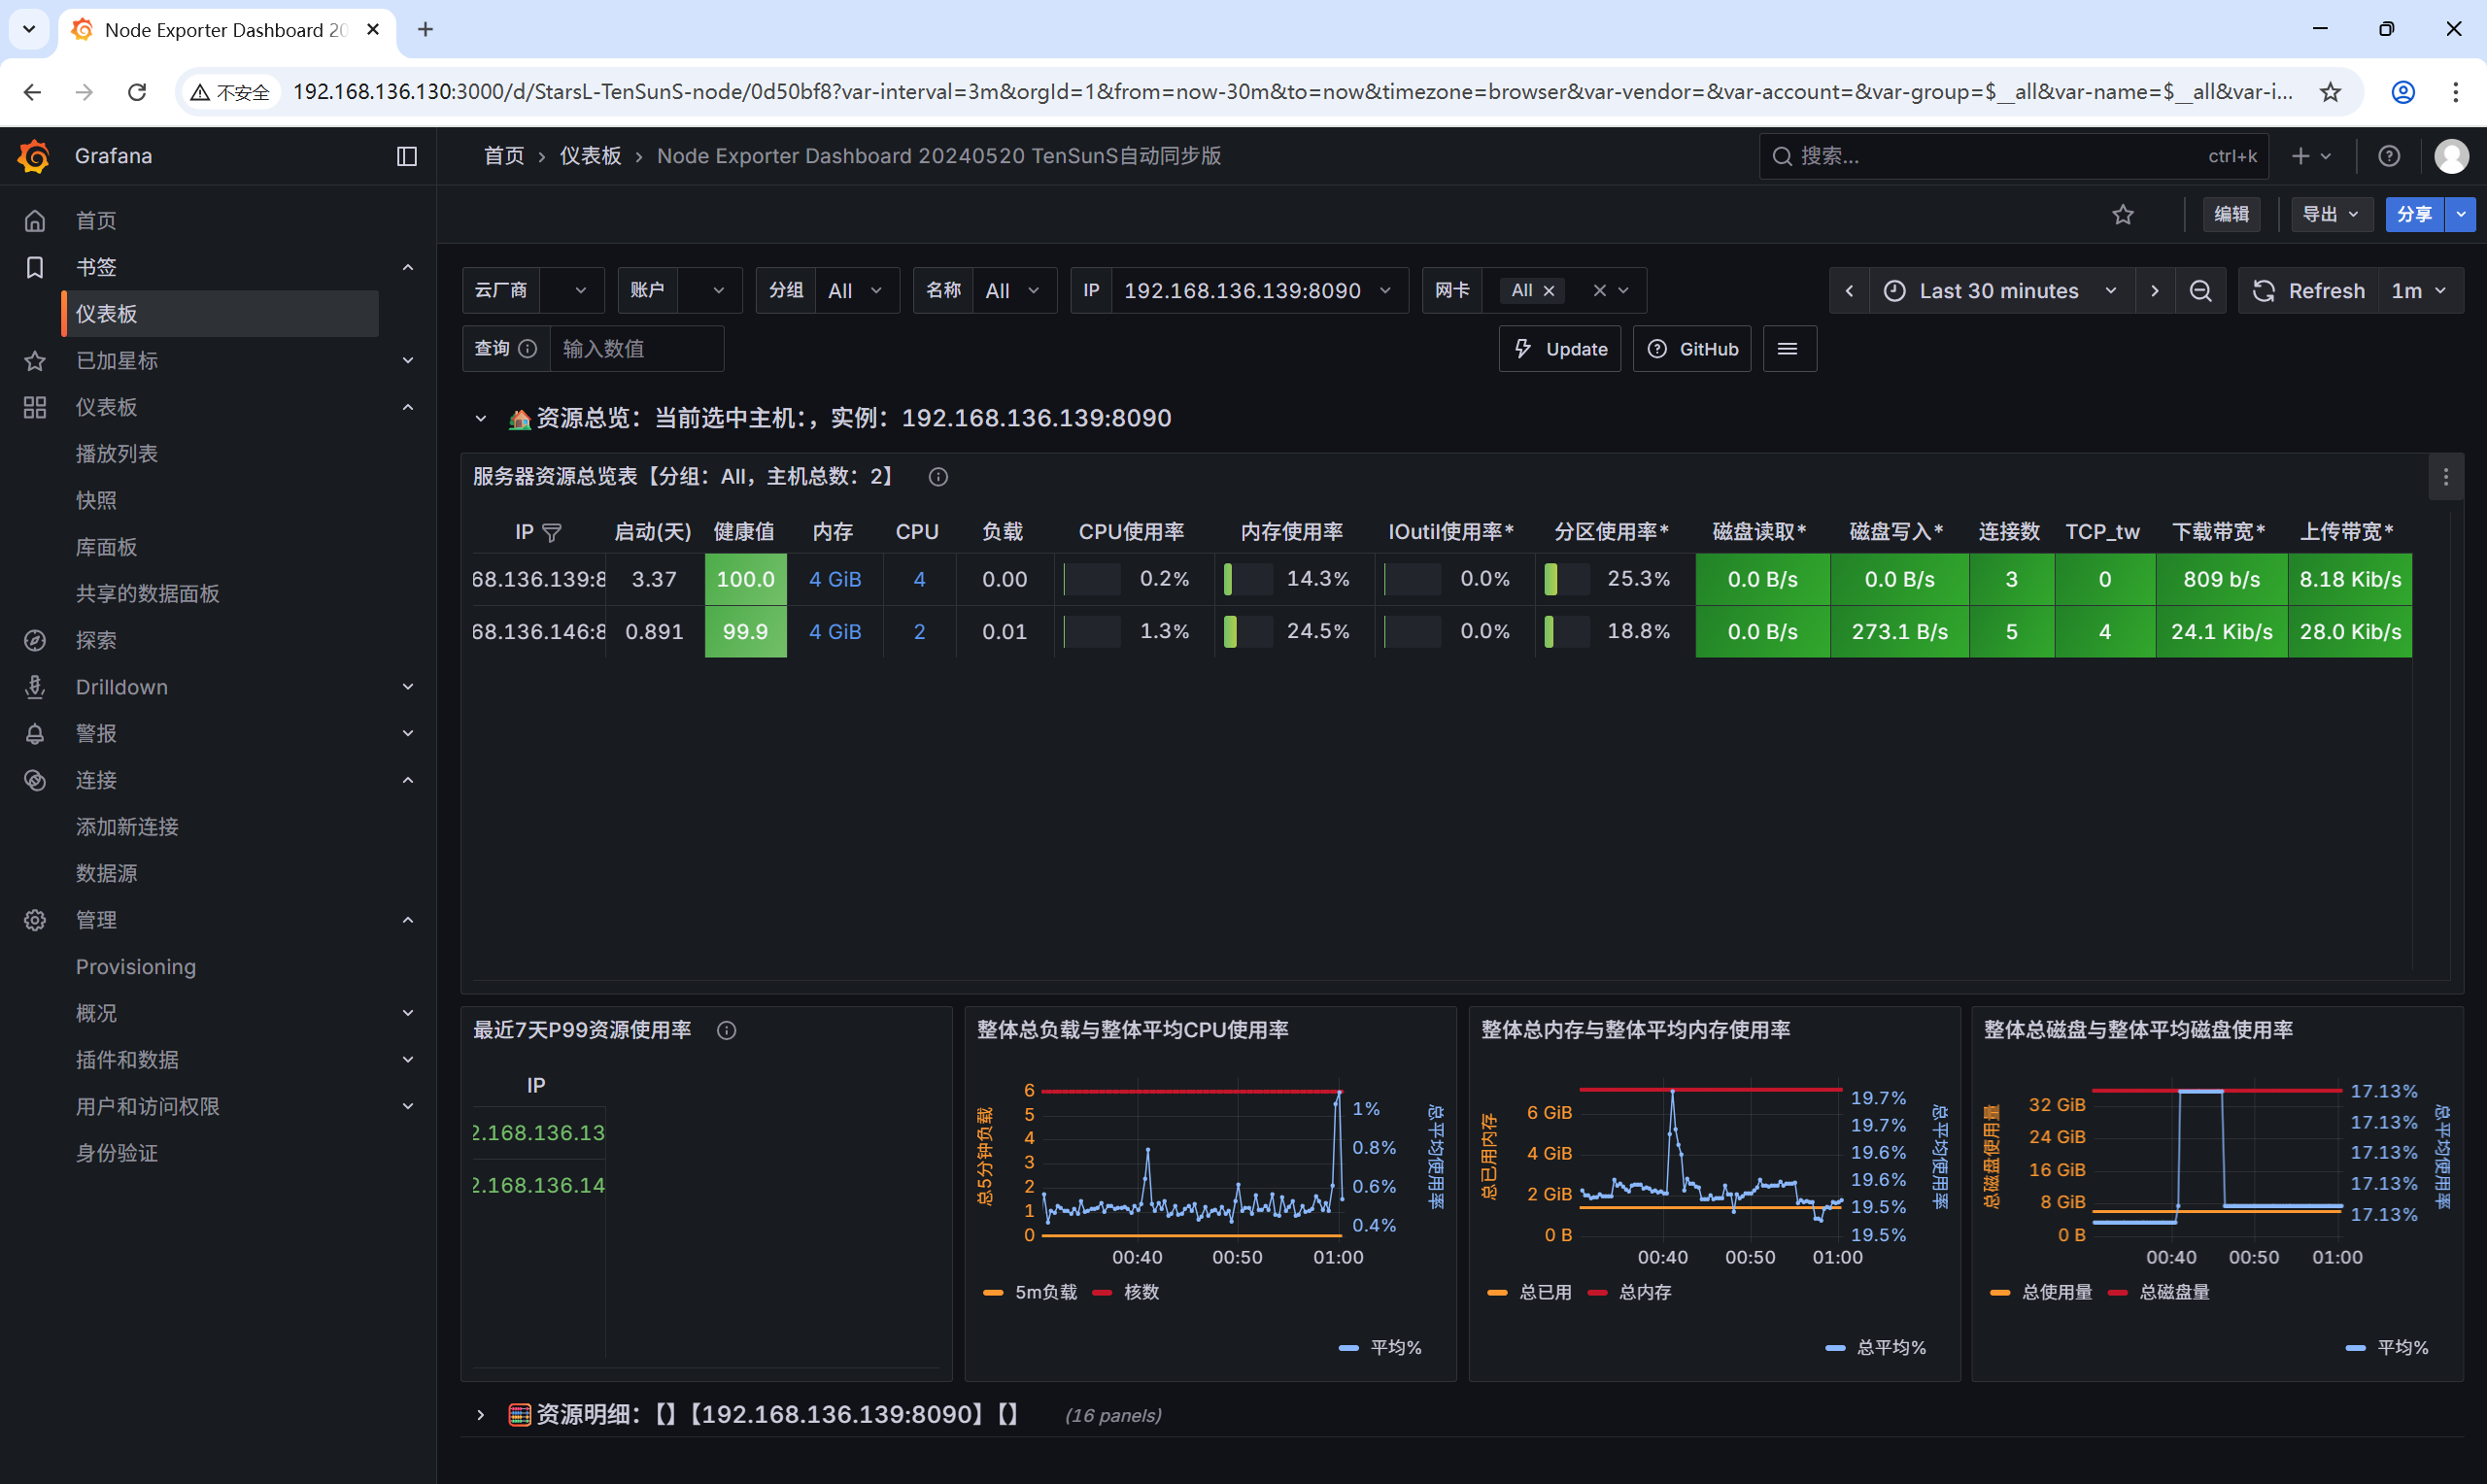Screen dimensions: 2487x1484
Task: Click the 编辑 dashboard button
Action: [x=2231, y=215]
